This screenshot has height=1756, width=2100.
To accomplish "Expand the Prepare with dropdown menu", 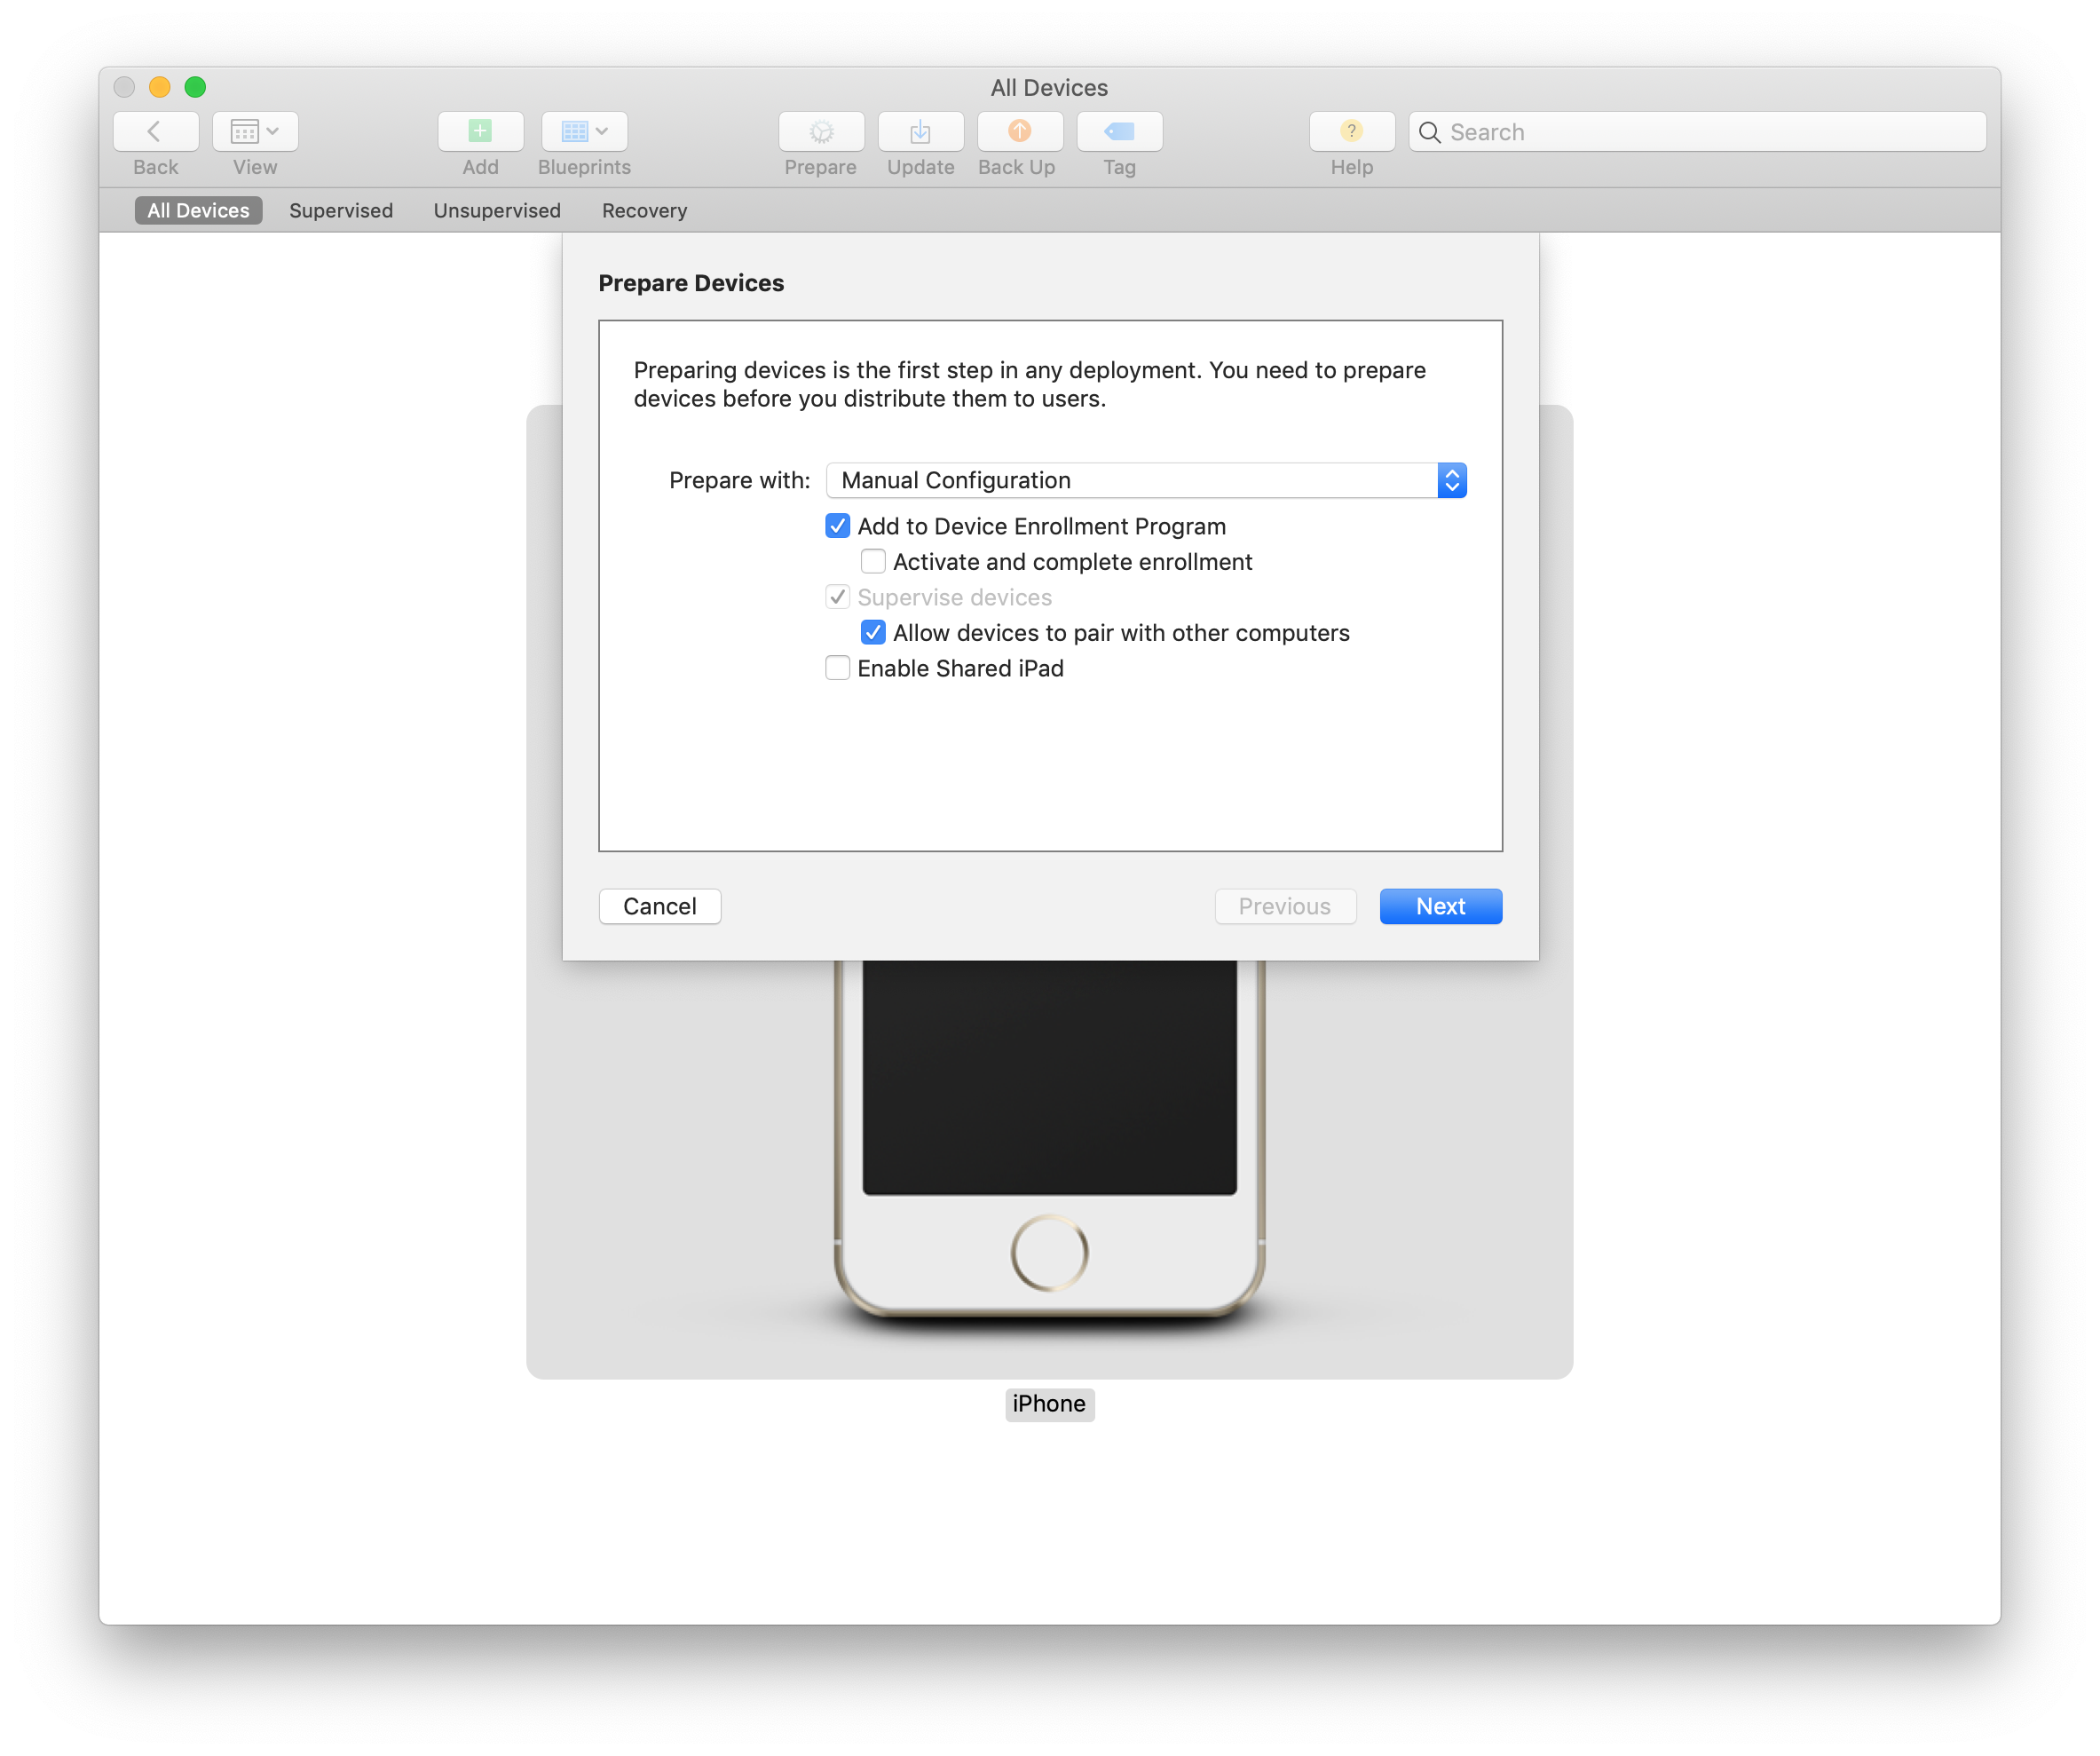I will coord(1451,478).
